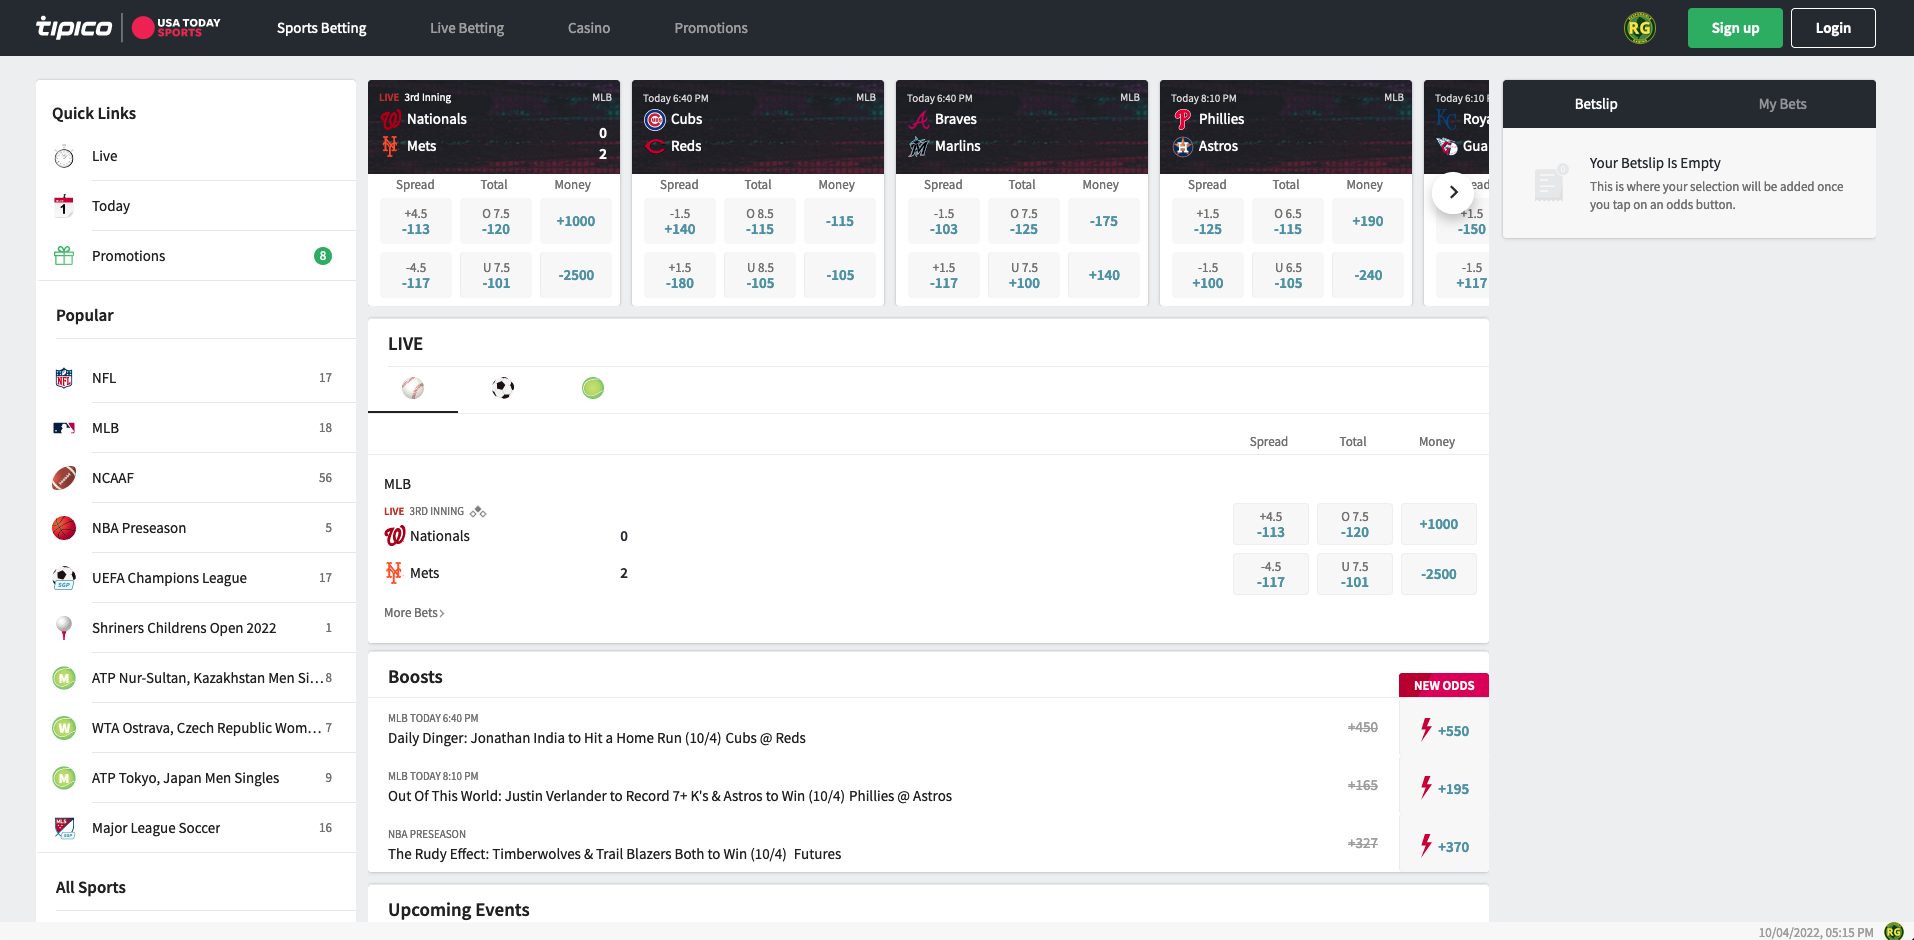Click the UEFA Champions League ball icon
This screenshot has height=940, width=1914.
(64, 578)
